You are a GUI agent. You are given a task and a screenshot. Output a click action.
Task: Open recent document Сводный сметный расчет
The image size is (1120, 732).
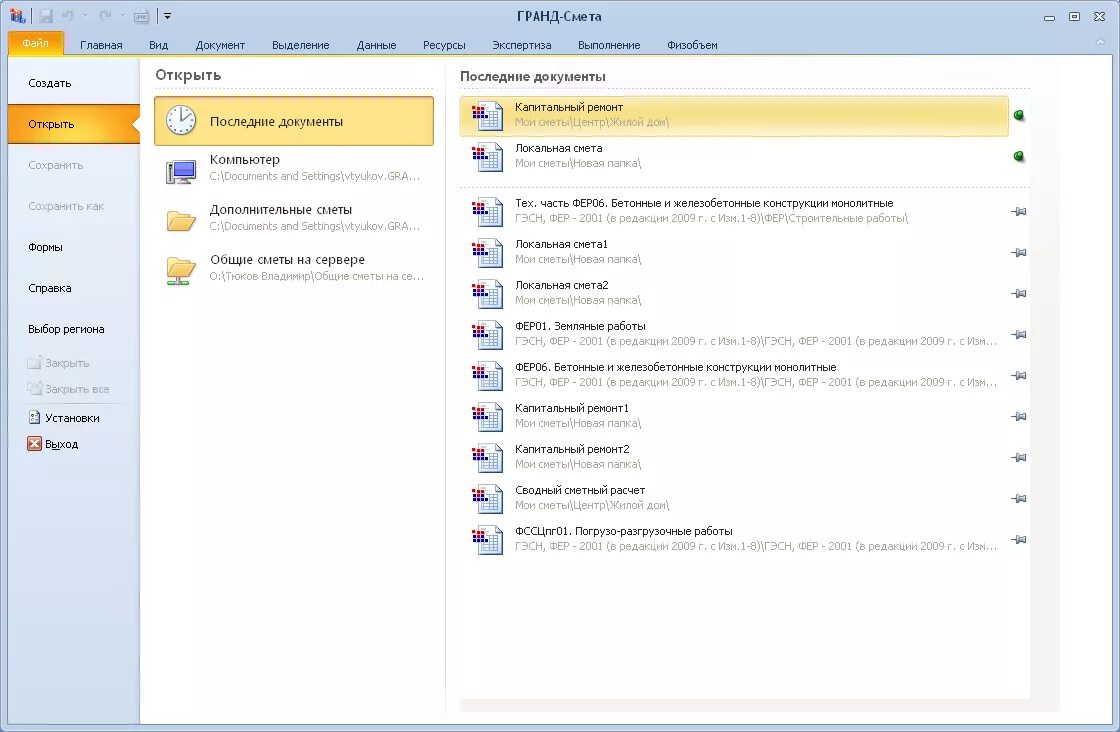pos(734,498)
